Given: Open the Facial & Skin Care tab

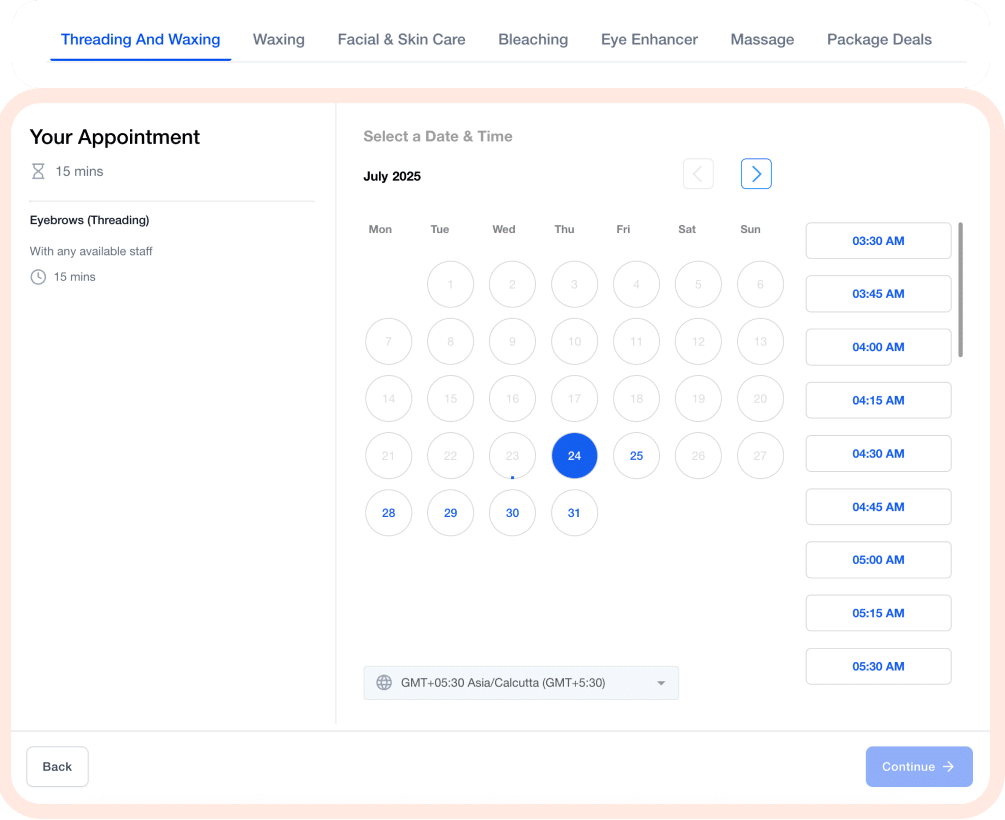Looking at the screenshot, I should coord(401,40).
